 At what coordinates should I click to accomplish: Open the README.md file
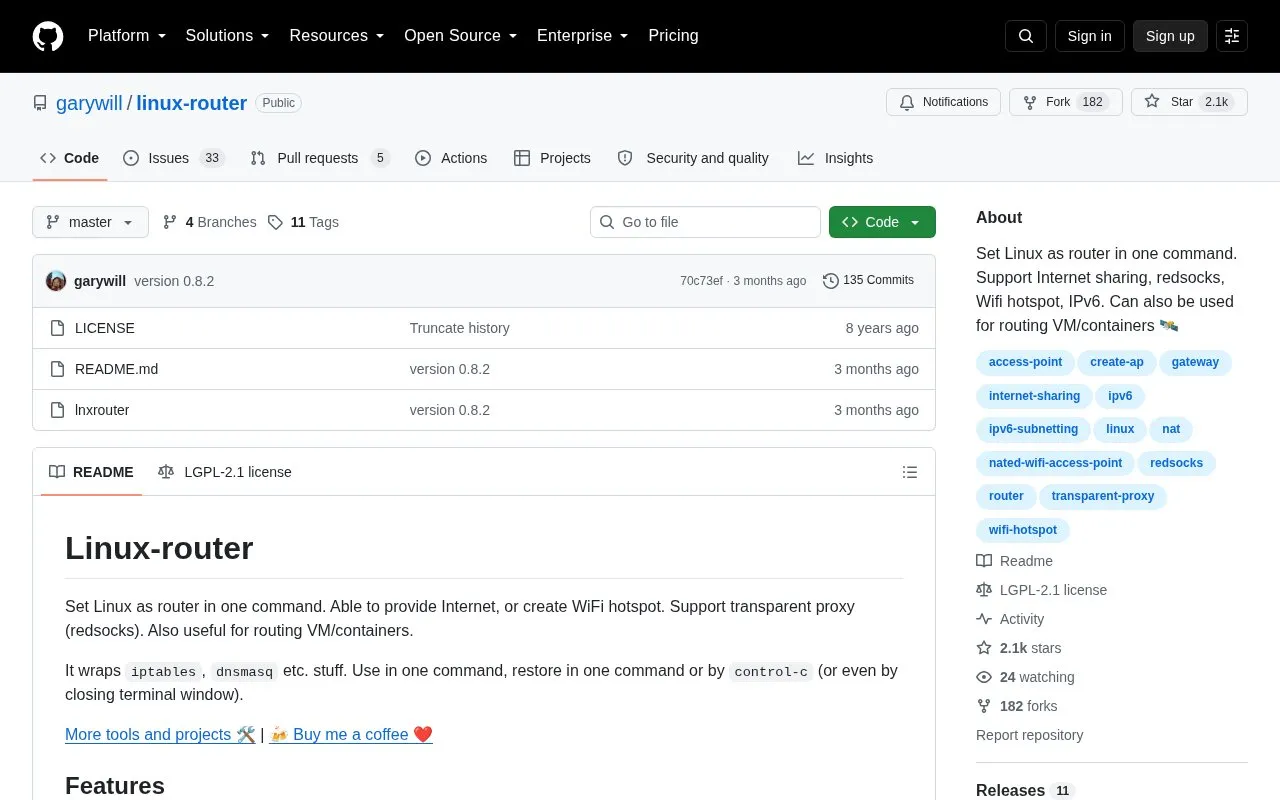[x=116, y=369]
